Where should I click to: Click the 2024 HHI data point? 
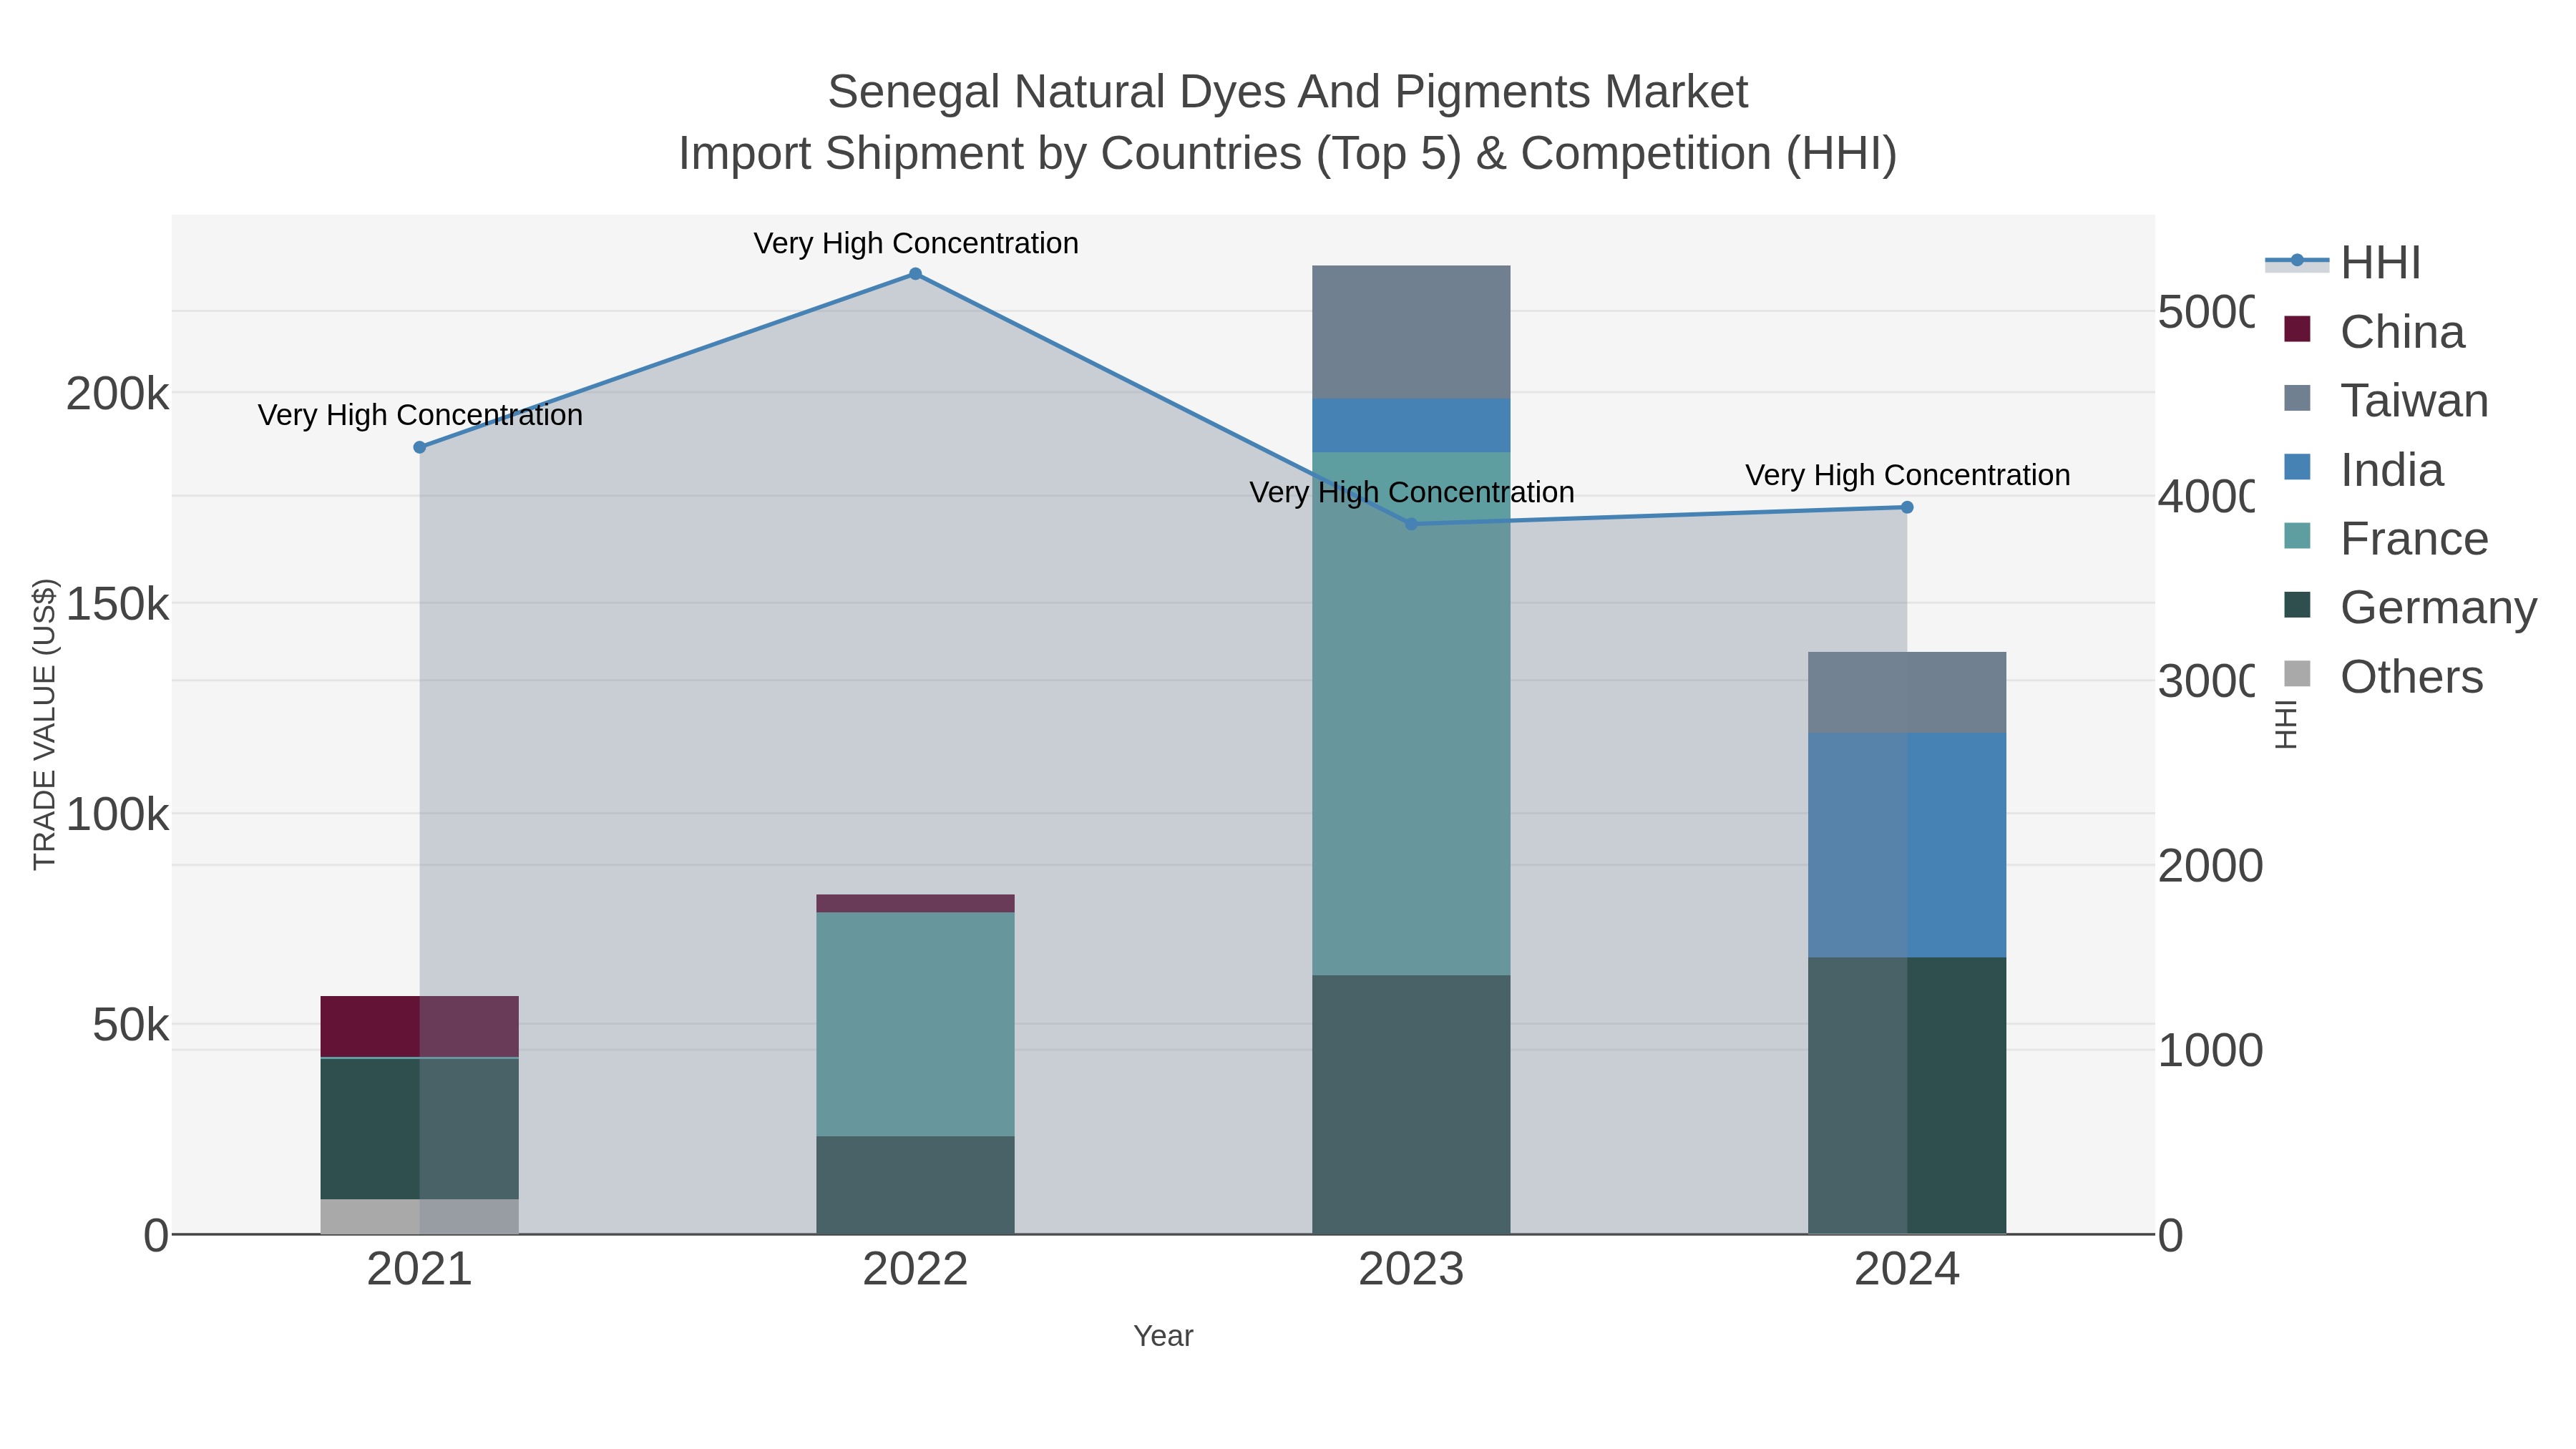pyautogui.click(x=1907, y=507)
